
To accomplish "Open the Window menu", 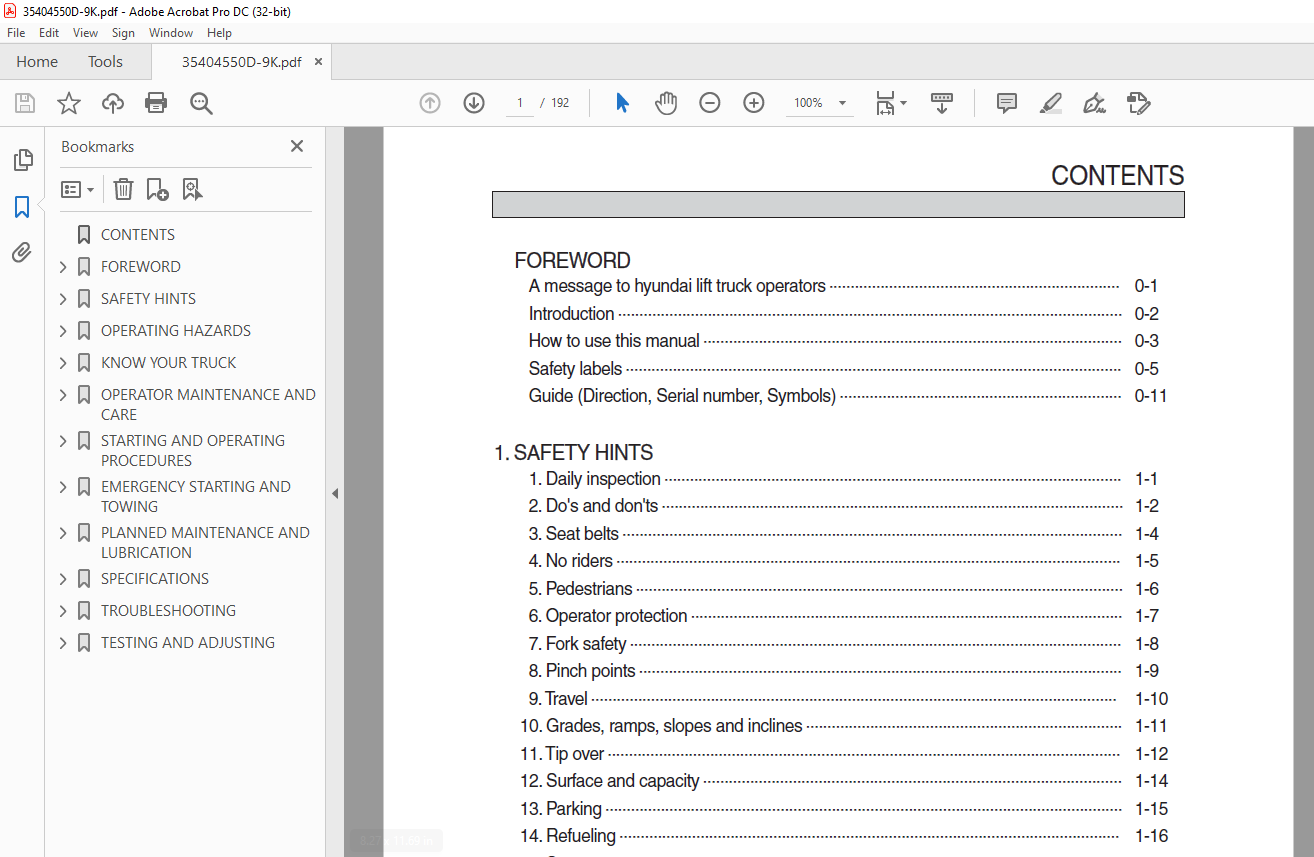I will [171, 33].
